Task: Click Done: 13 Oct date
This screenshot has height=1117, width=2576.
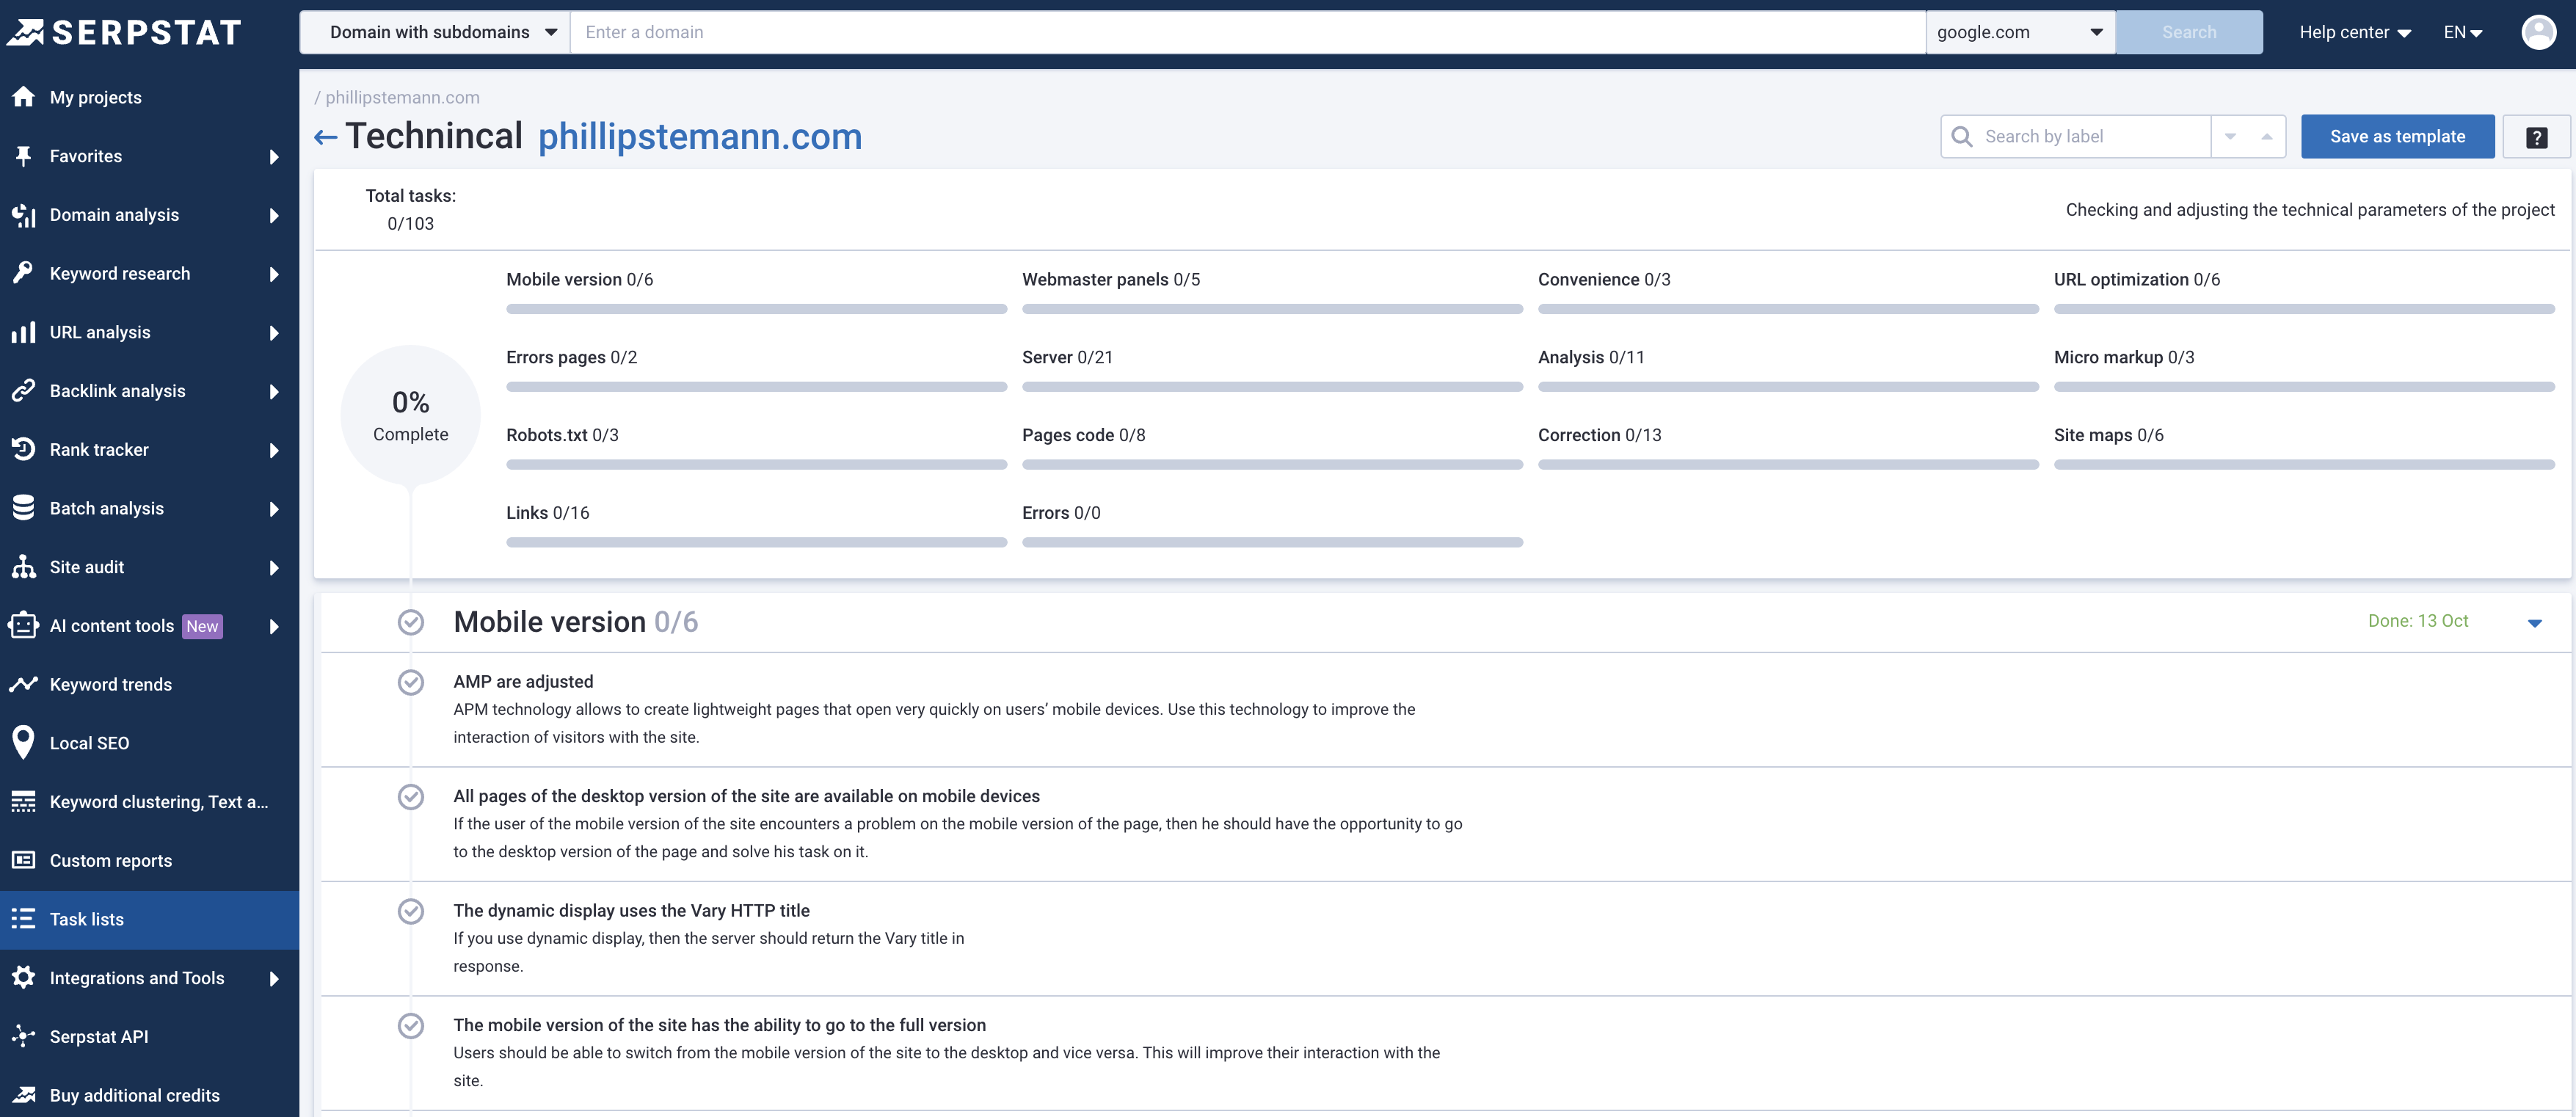Action: [x=2418, y=621]
